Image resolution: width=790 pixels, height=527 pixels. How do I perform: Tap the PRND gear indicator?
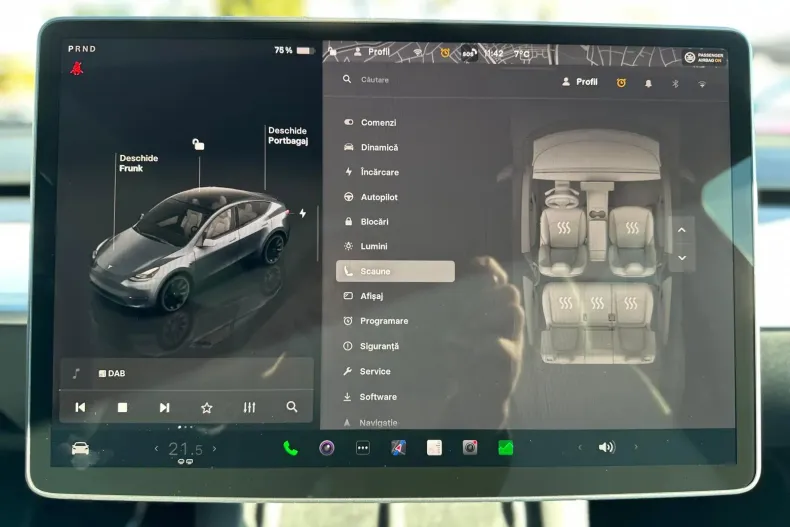click(82, 49)
